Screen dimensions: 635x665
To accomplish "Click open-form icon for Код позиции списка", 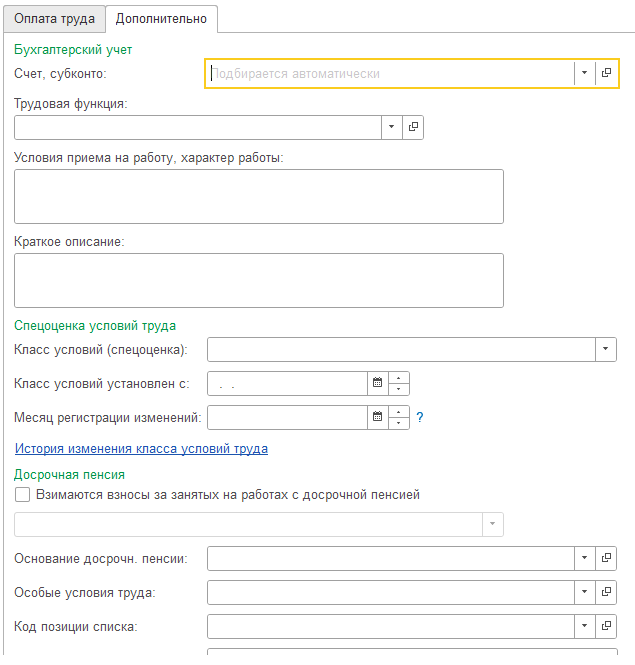I will 606,626.
